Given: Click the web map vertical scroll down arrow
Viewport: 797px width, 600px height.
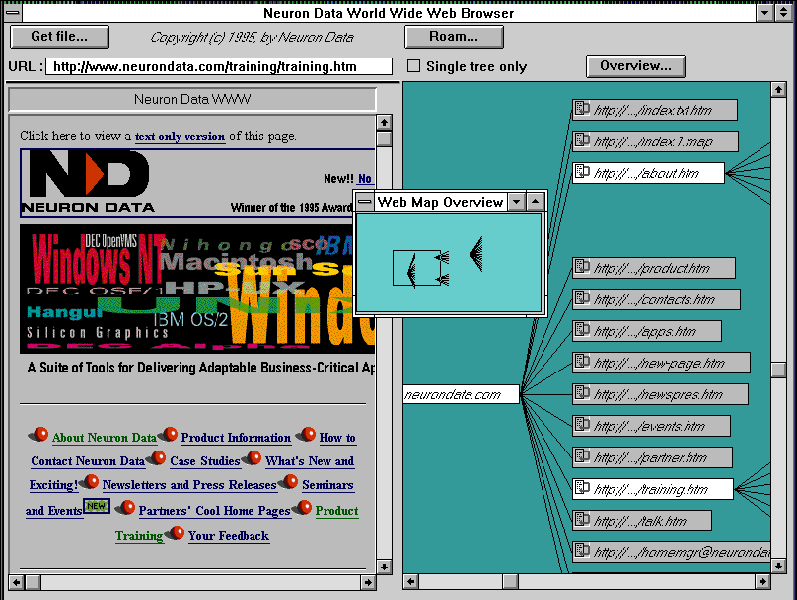Looking at the screenshot, I should click(778, 565).
